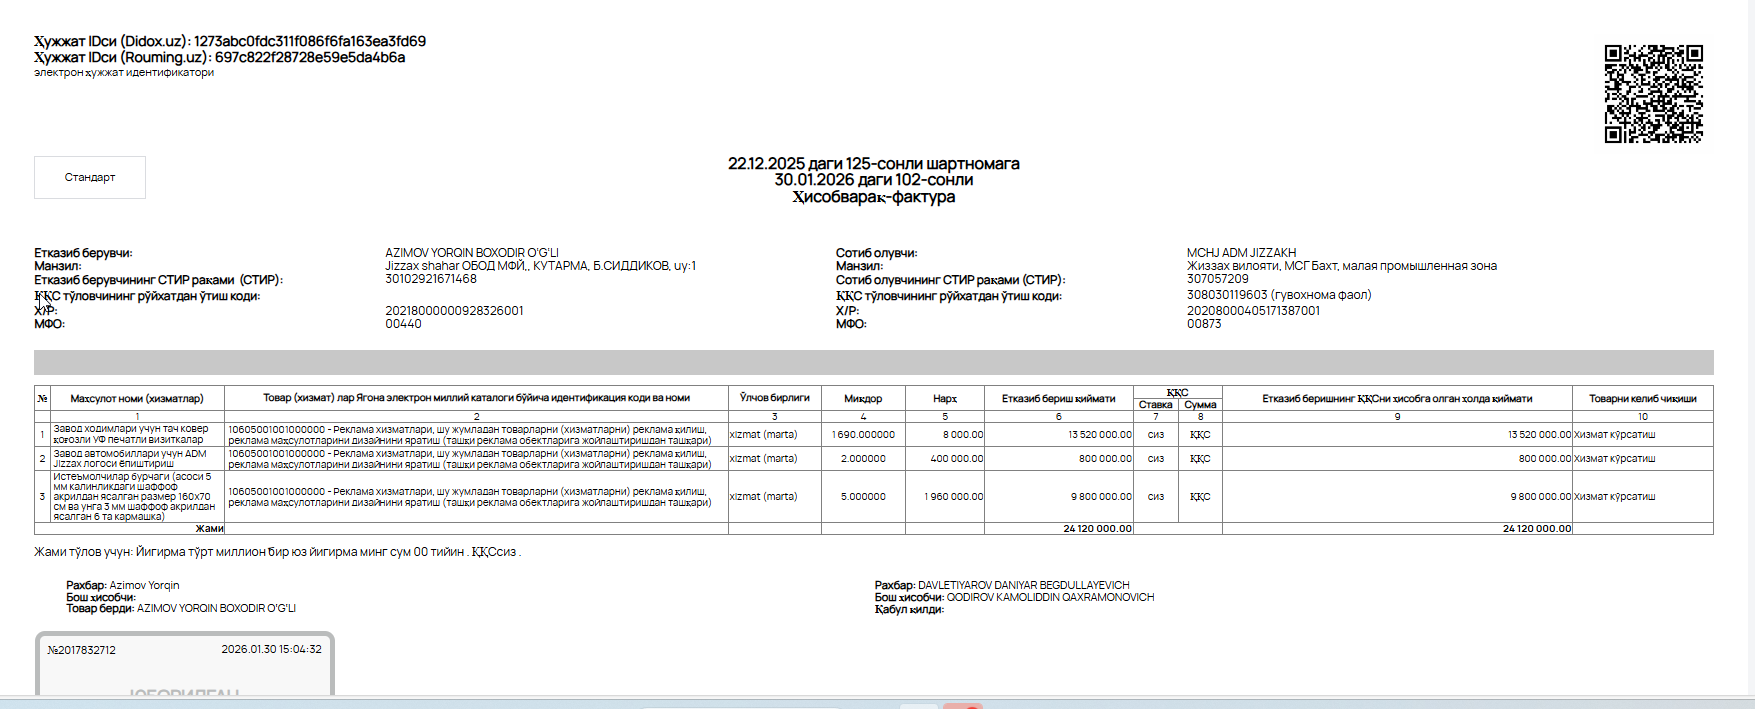The height and width of the screenshot is (709, 1755).
Task: Click the 'Сотиб олувчи:' label
Action: [876, 253]
